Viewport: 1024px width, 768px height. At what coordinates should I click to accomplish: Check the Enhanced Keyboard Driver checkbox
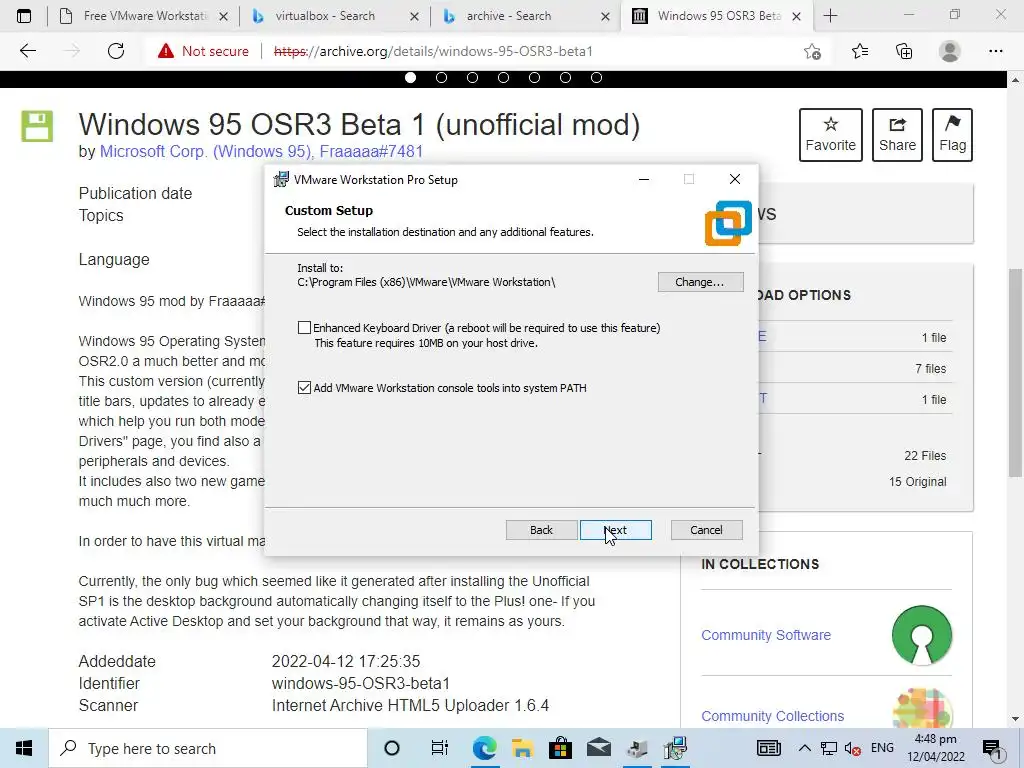pyautogui.click(x=304, y=328)
